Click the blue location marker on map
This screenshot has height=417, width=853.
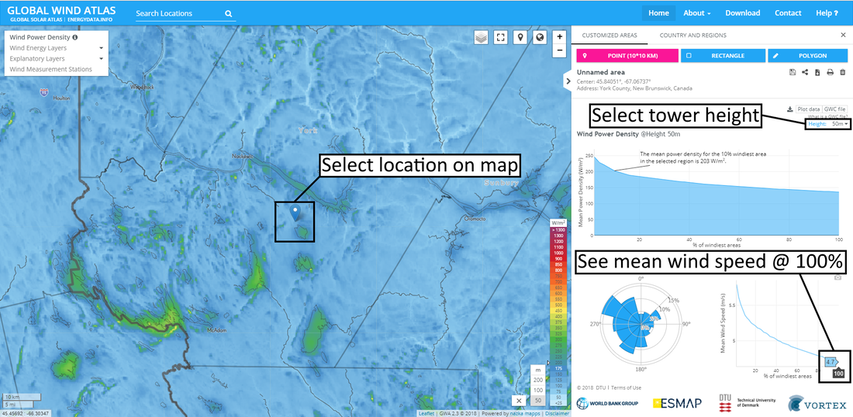click(295, 213)
